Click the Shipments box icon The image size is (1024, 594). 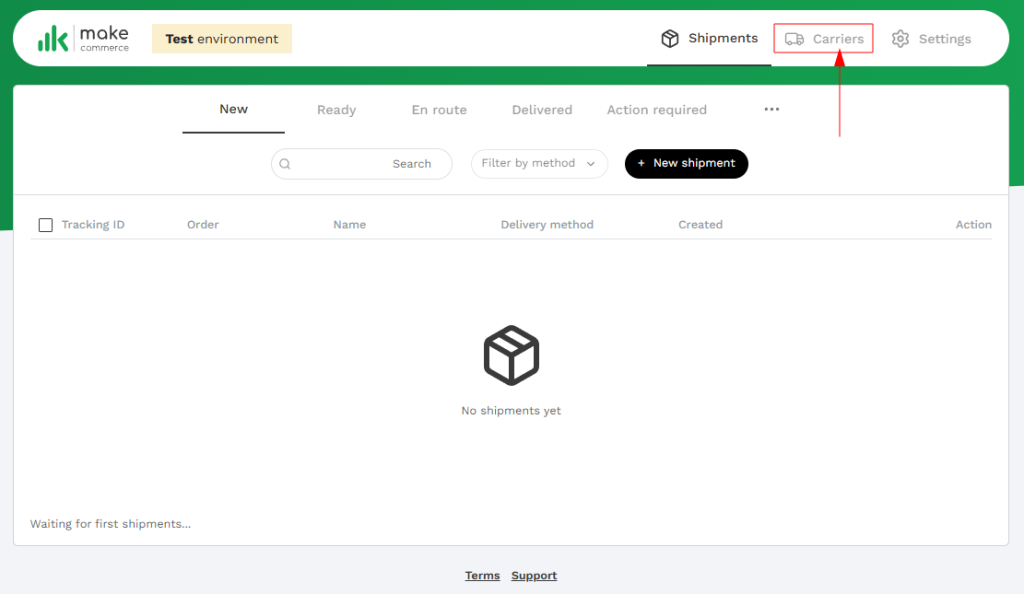(670, 39)
